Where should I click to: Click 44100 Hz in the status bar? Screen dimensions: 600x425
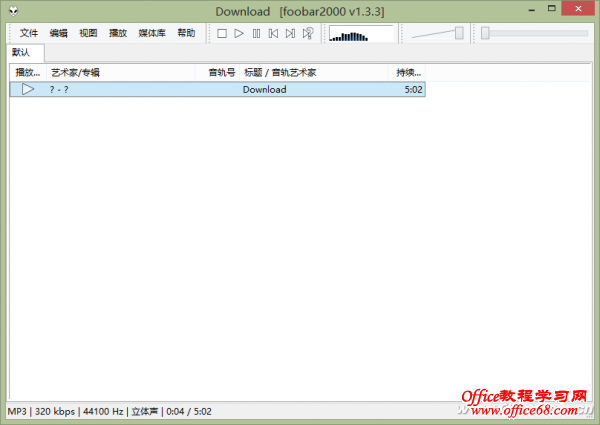pos(103,412)
